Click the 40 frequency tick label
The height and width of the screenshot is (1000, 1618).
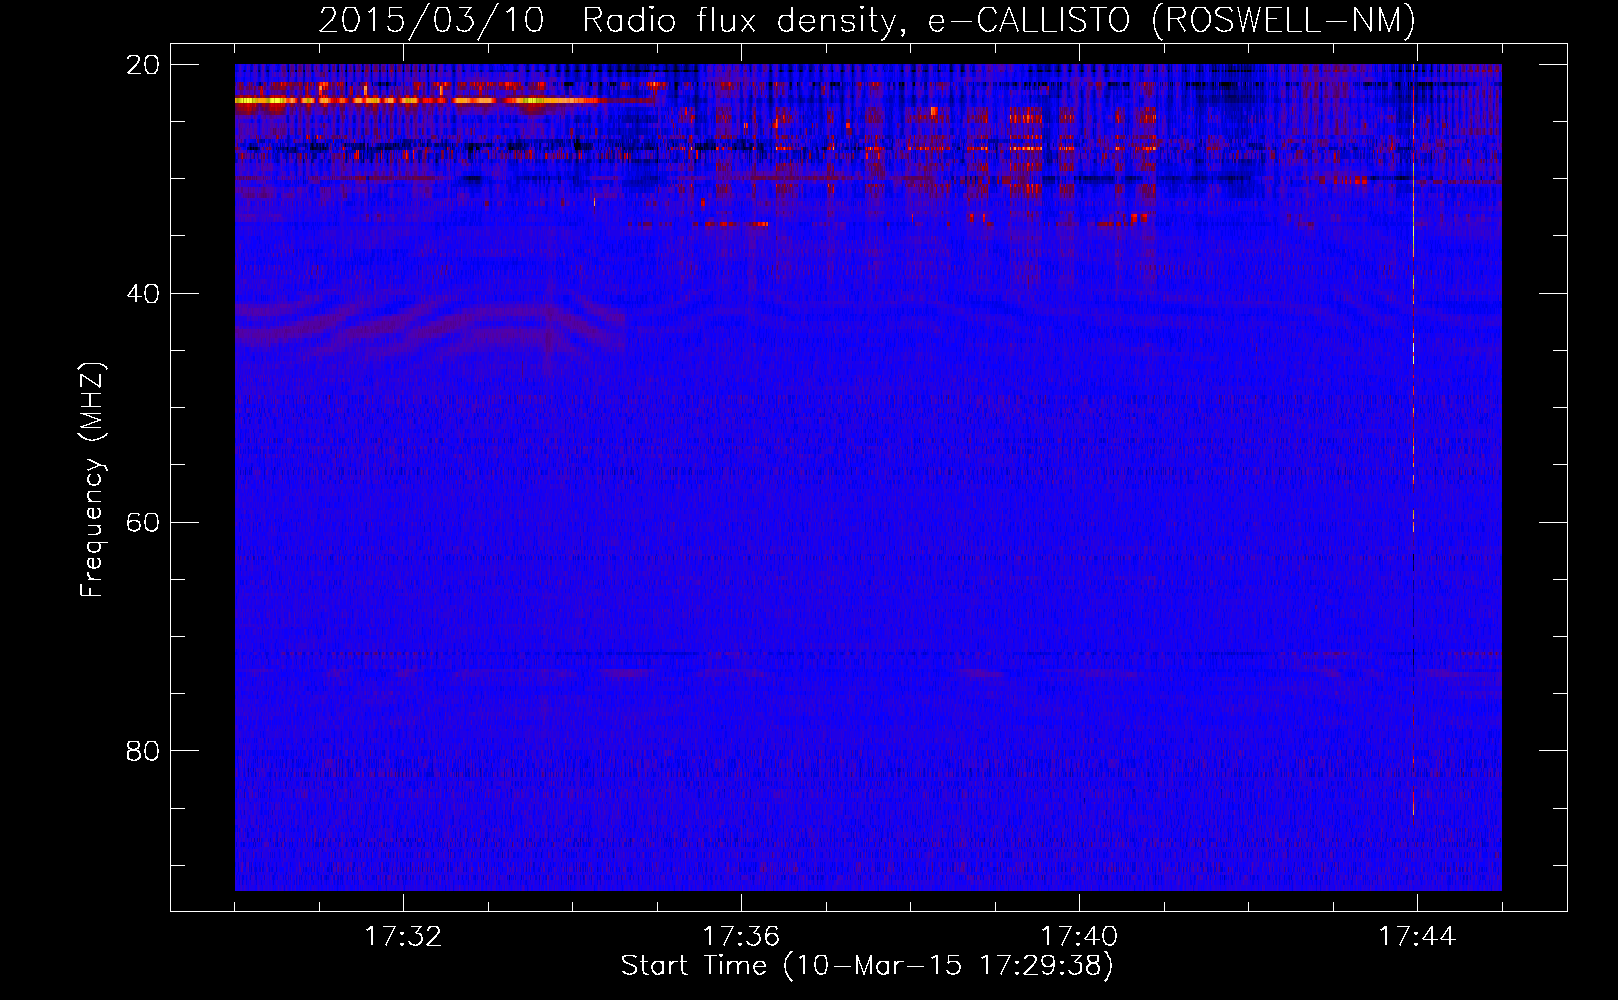click(x=143, y=294)
